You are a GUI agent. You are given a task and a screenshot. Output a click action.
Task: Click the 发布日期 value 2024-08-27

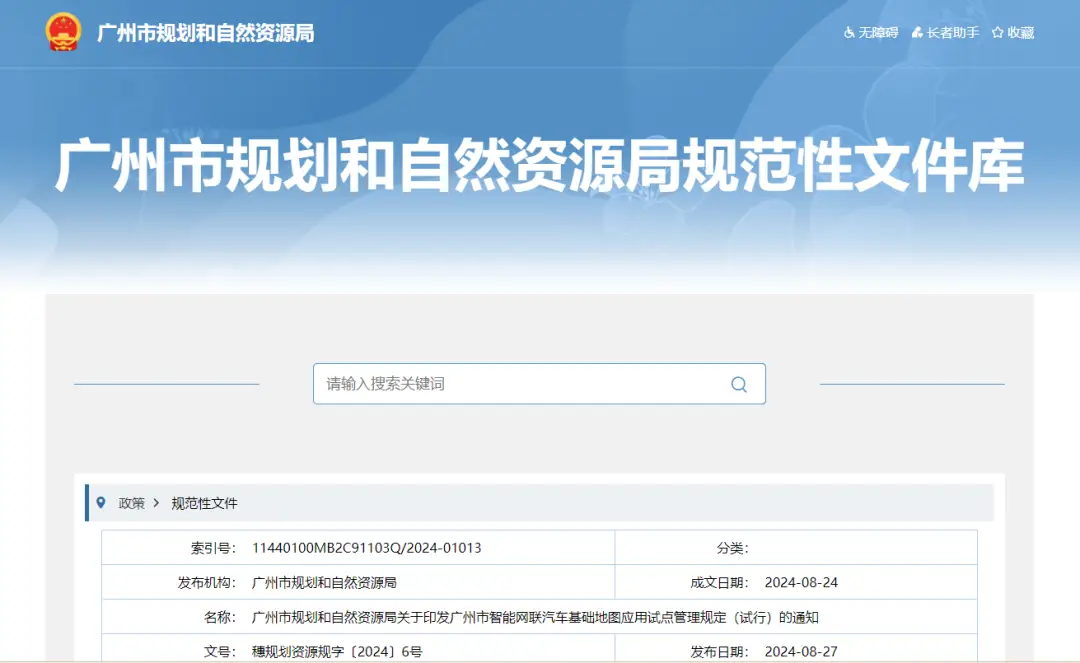801,651
